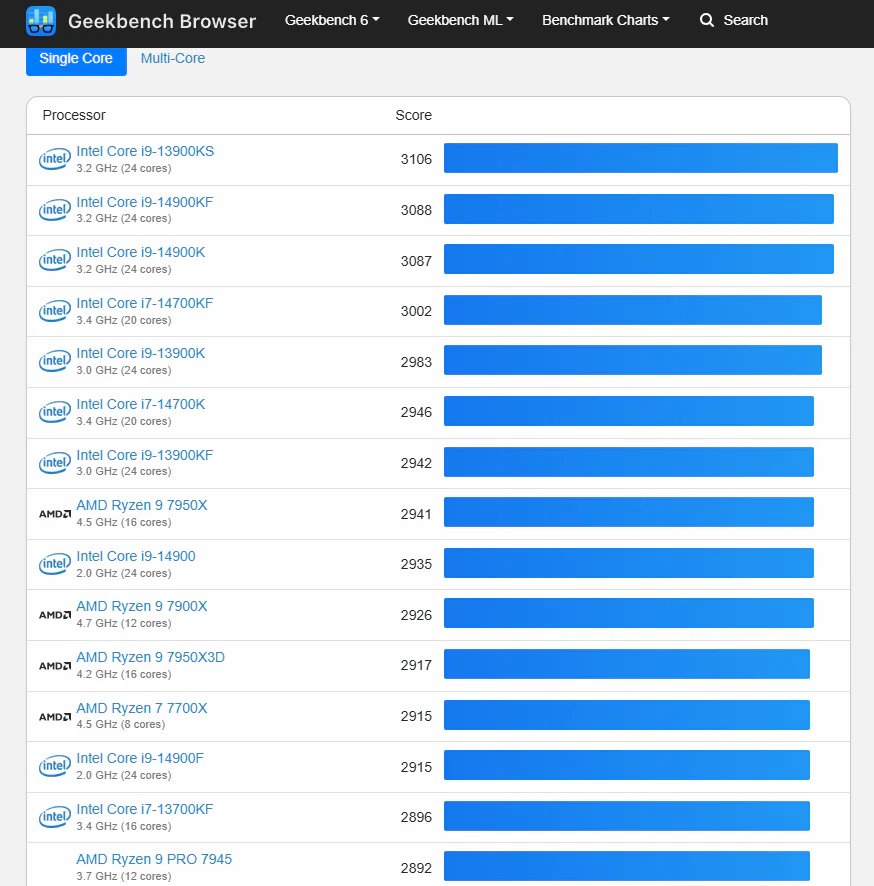Click the score bar for i7-13700KF

click(x=627, y=816)
